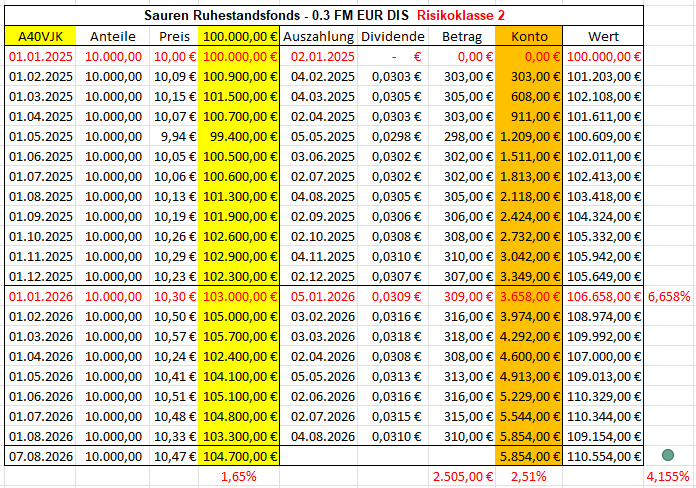Click the orange 'Konto' header cell

point(529,36)
